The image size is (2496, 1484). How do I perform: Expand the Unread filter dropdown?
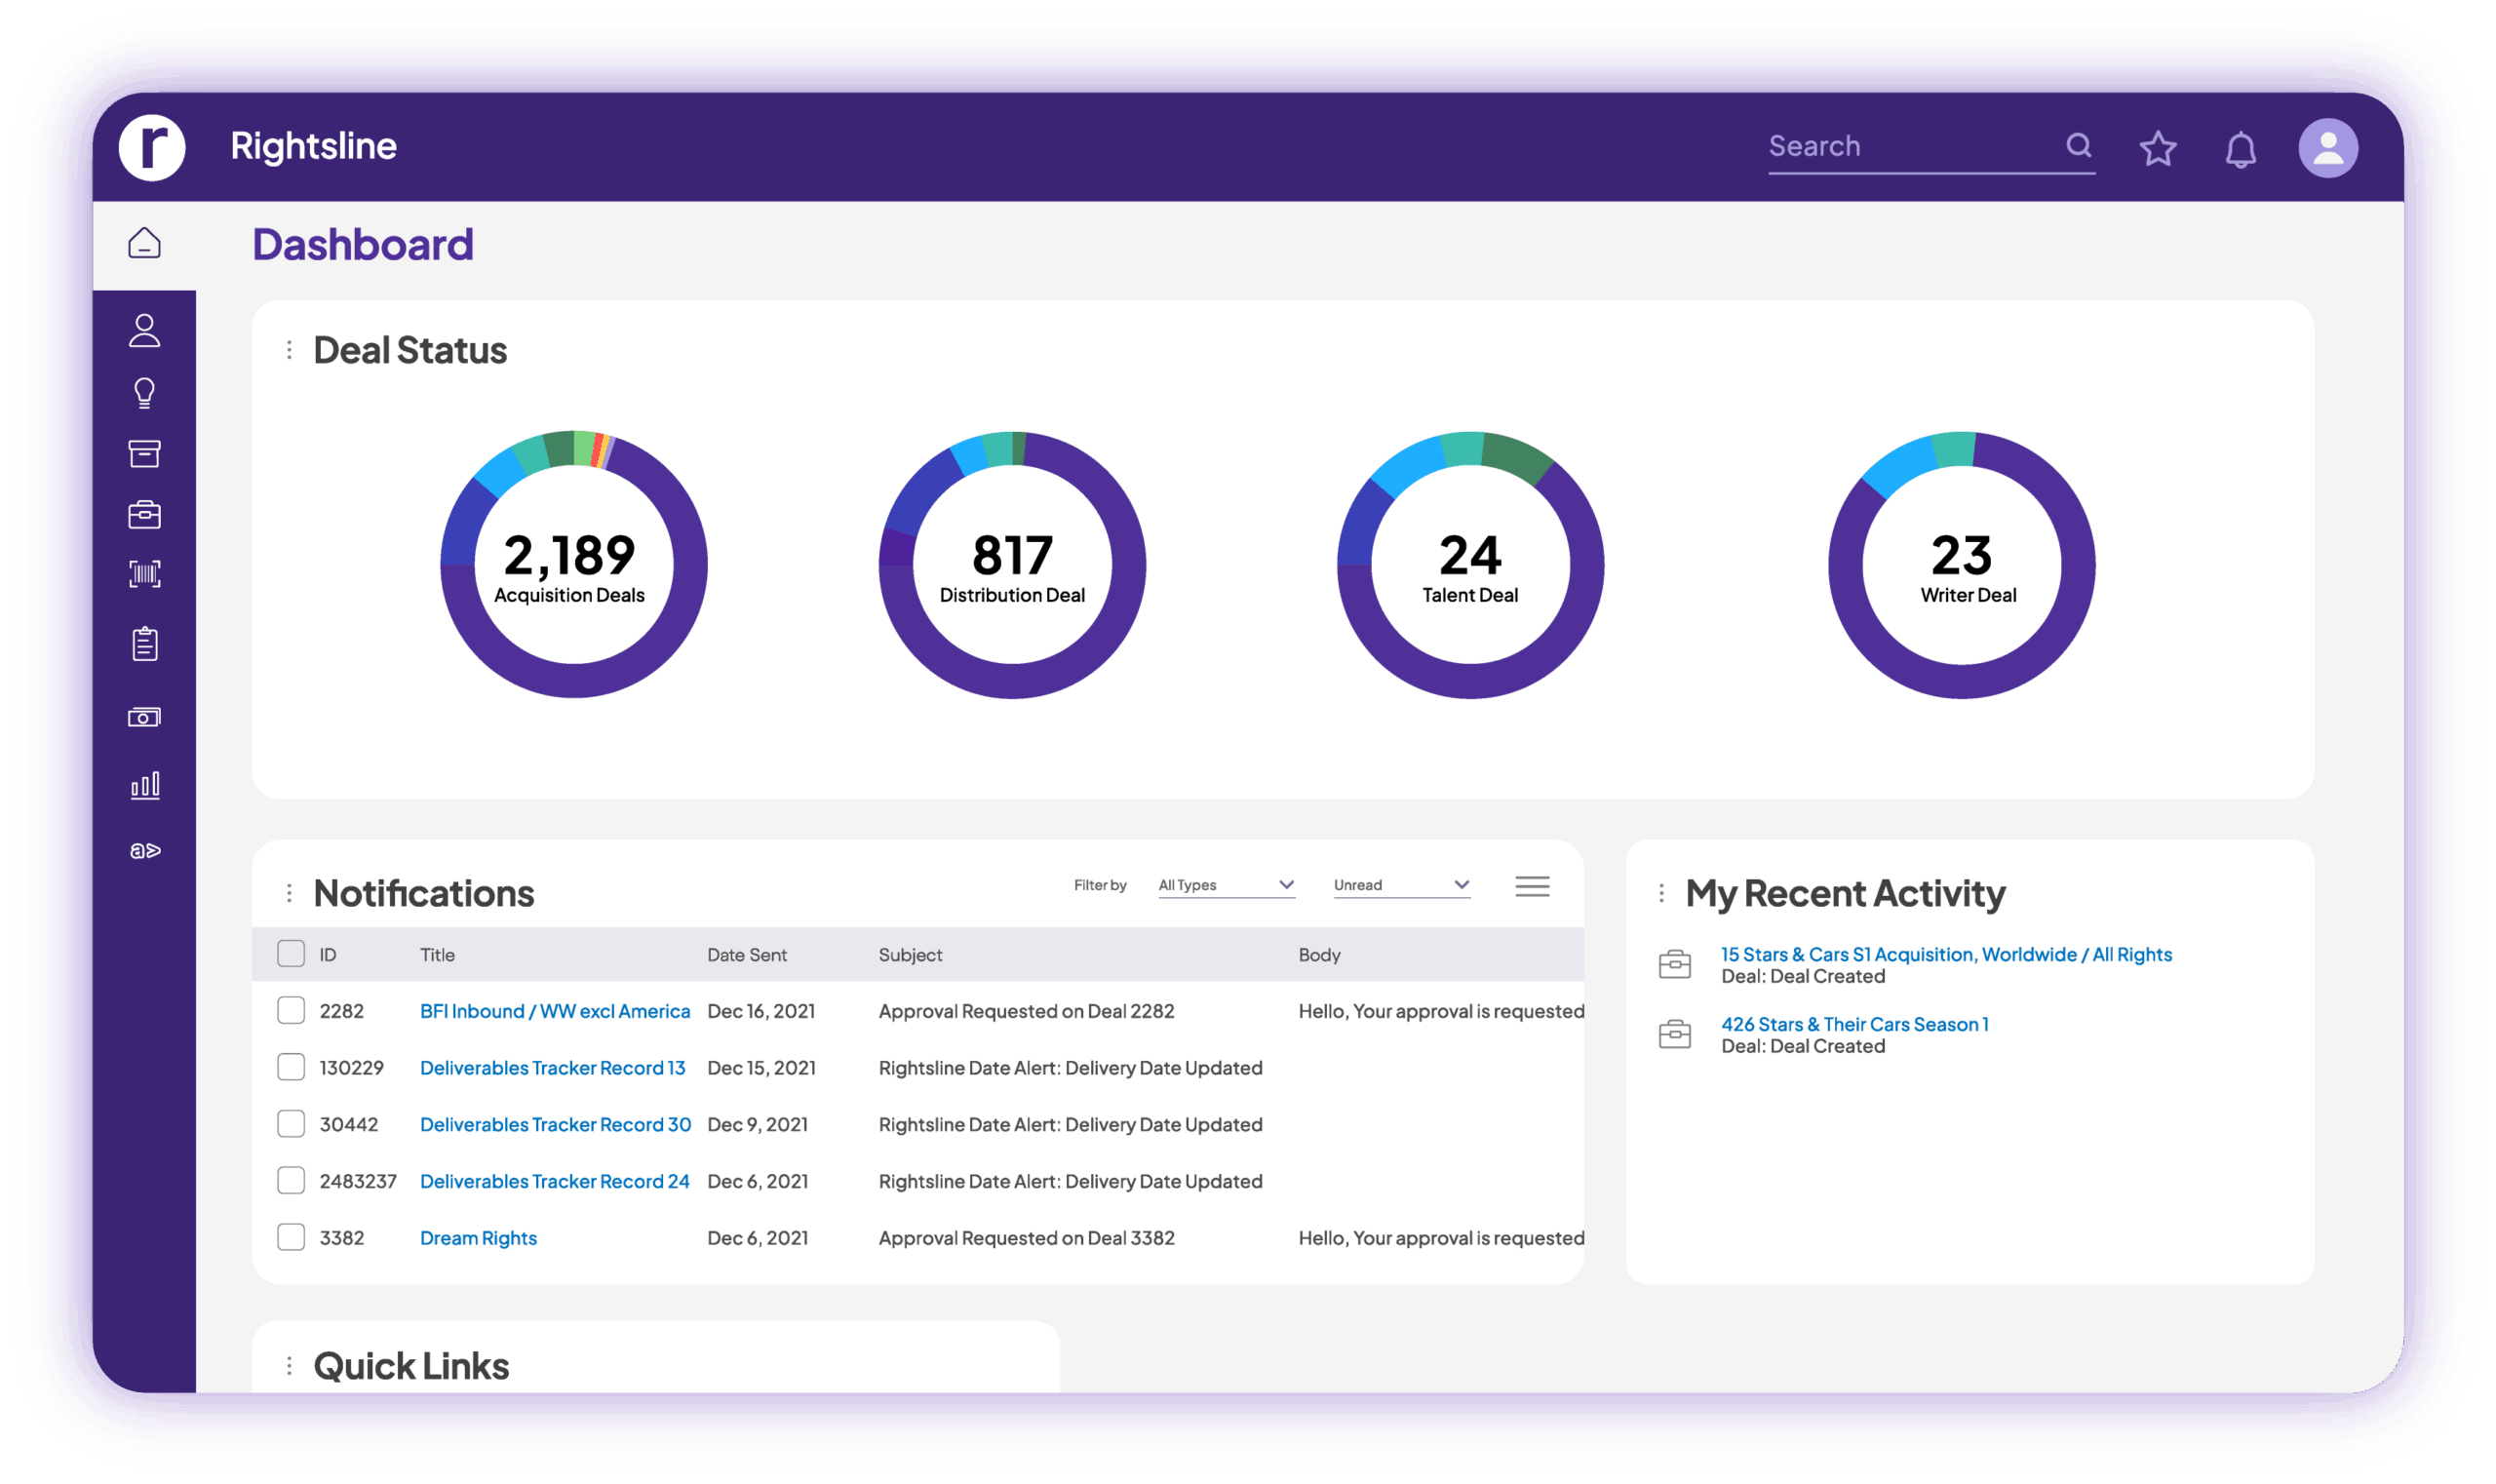coord(1401,885)
